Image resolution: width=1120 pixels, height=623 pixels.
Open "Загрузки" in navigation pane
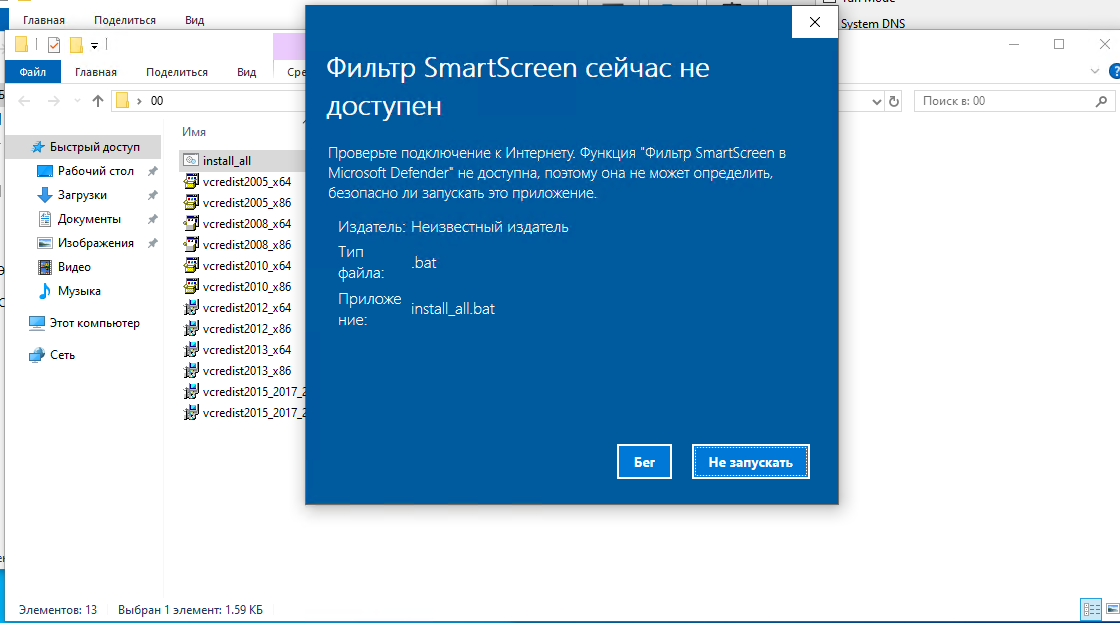(x=82, y=195)
